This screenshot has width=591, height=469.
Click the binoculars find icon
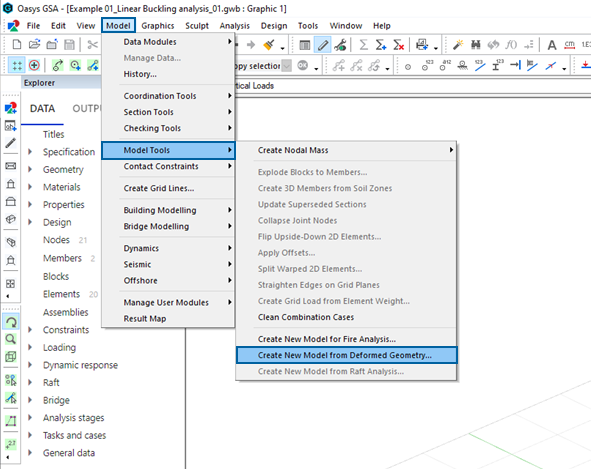point(476,45)
